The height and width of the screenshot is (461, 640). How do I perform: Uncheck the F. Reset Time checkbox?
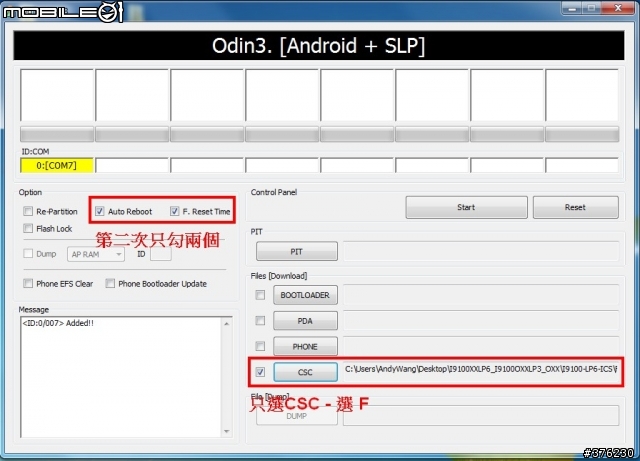[174, 211]
